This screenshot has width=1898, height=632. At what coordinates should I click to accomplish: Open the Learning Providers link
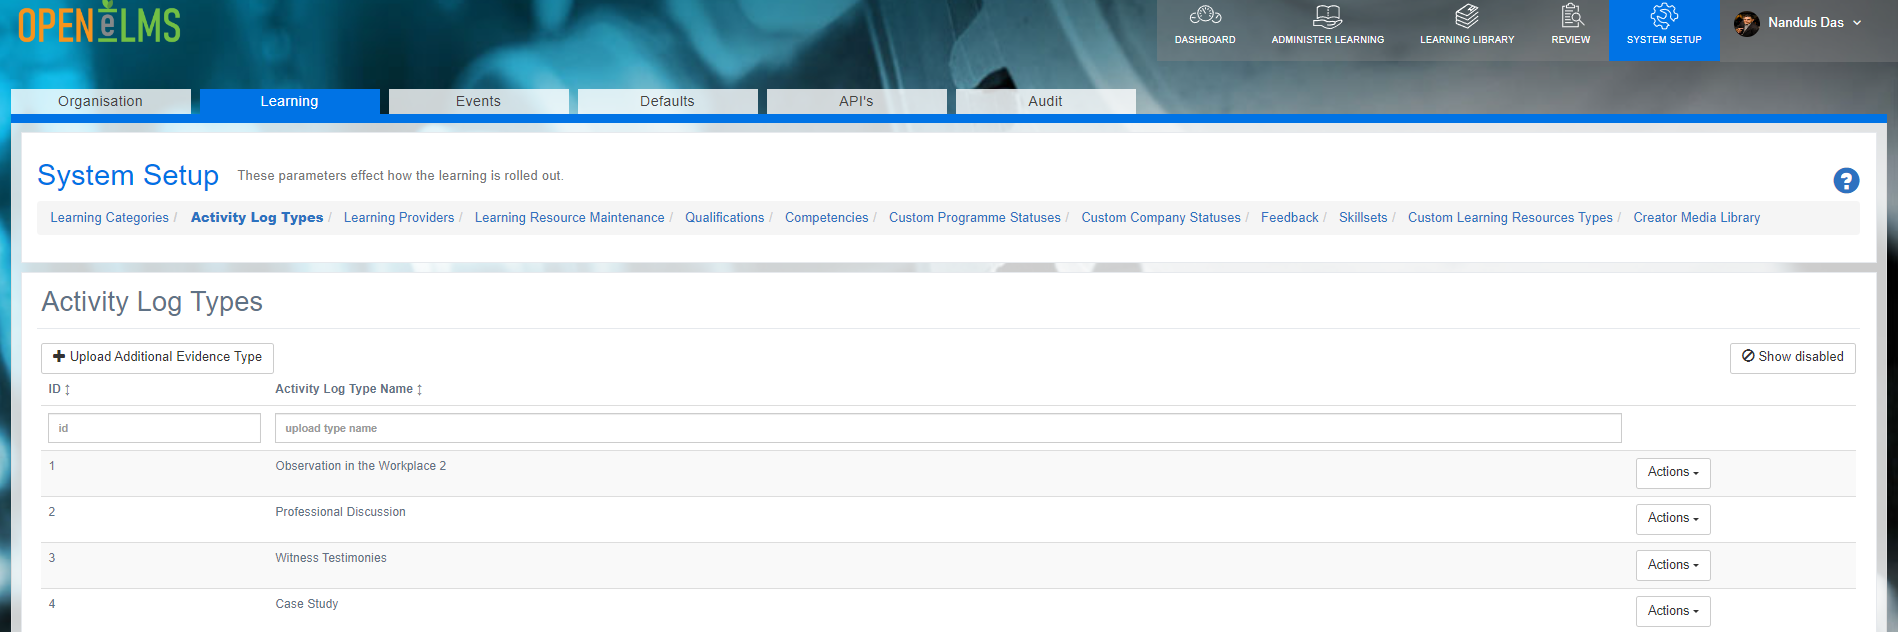click(x=399, y=218)
